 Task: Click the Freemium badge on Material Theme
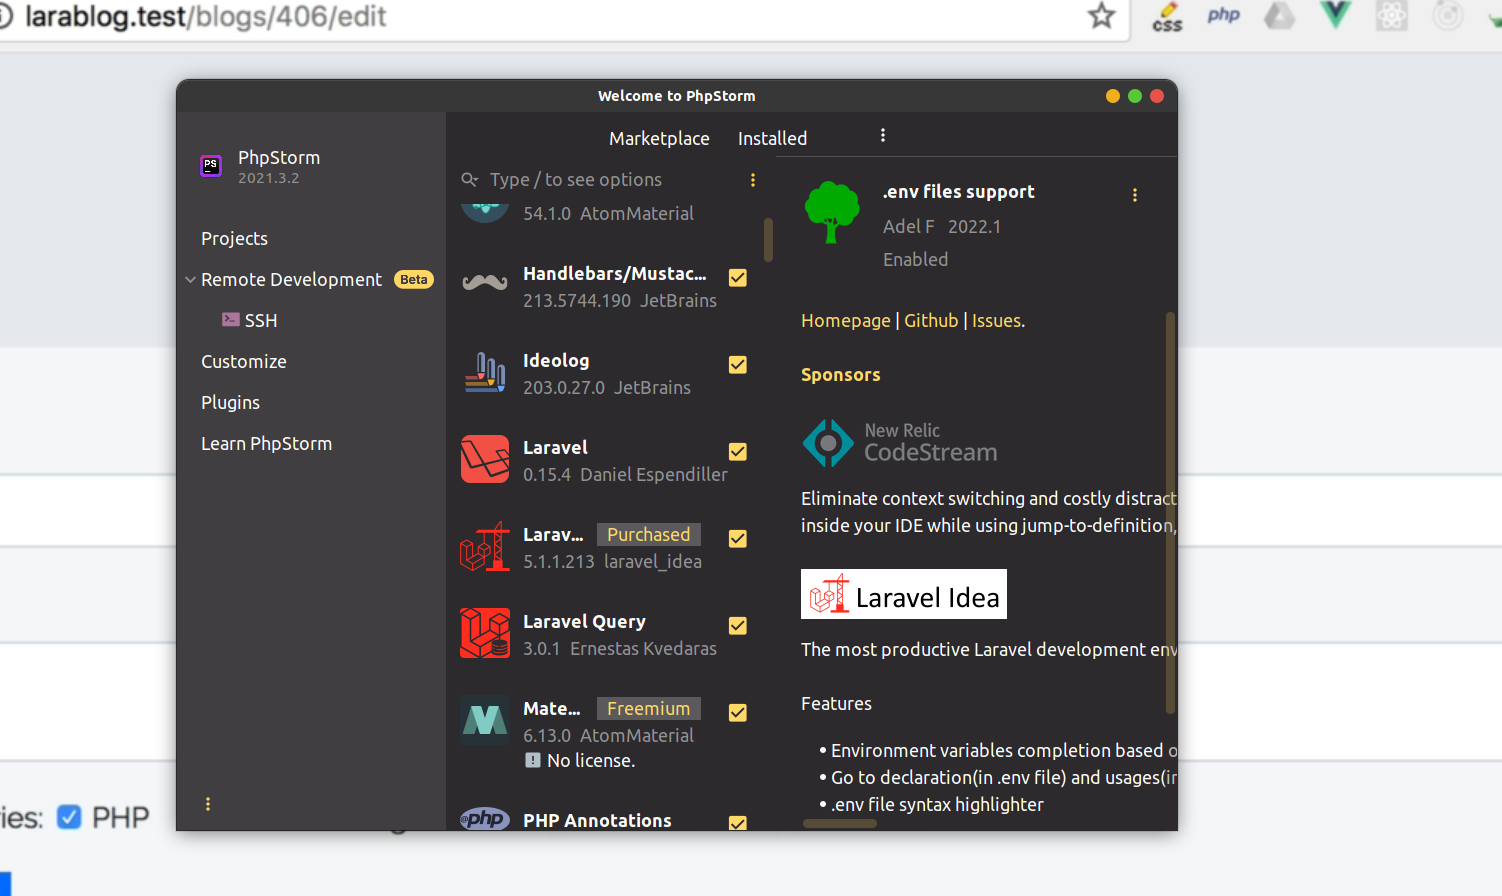pyautogui.click(x=648, y=709)
